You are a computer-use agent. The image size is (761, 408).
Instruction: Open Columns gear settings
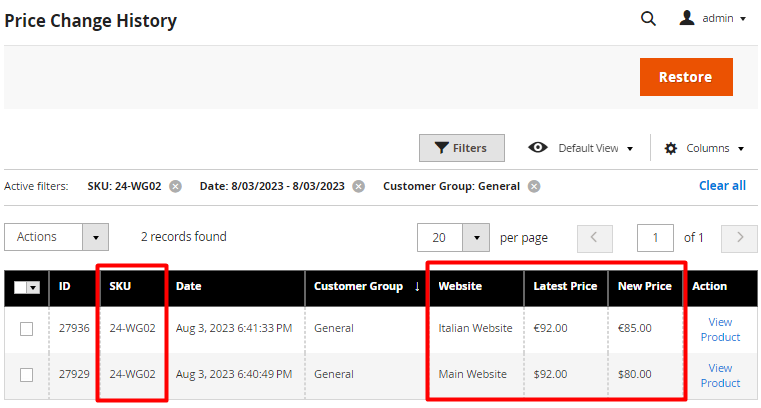671,148
